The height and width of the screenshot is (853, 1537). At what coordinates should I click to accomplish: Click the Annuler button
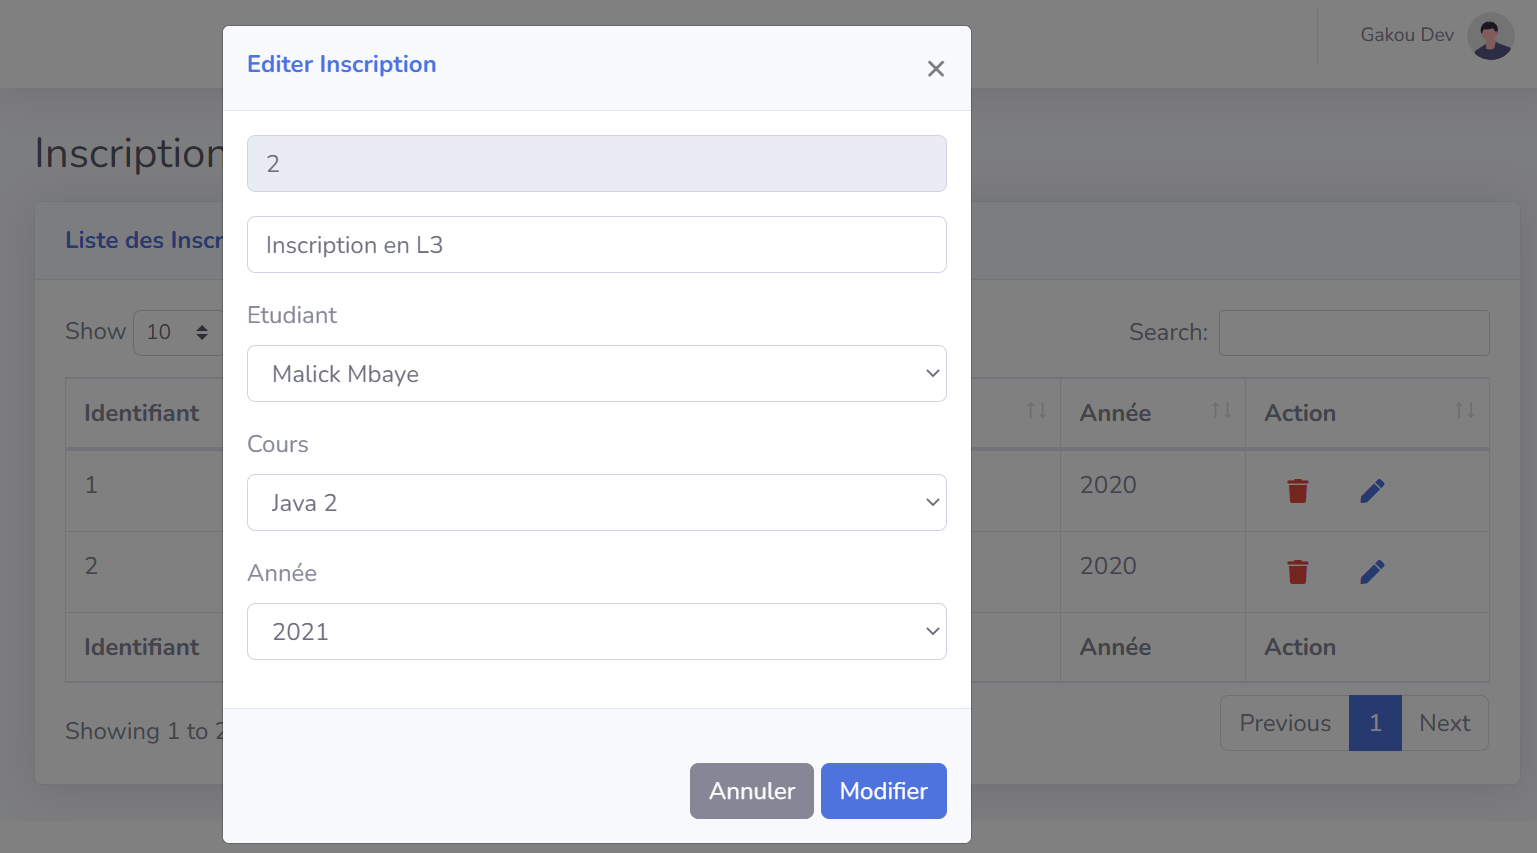pyautogui.click(x=751, y=790)
